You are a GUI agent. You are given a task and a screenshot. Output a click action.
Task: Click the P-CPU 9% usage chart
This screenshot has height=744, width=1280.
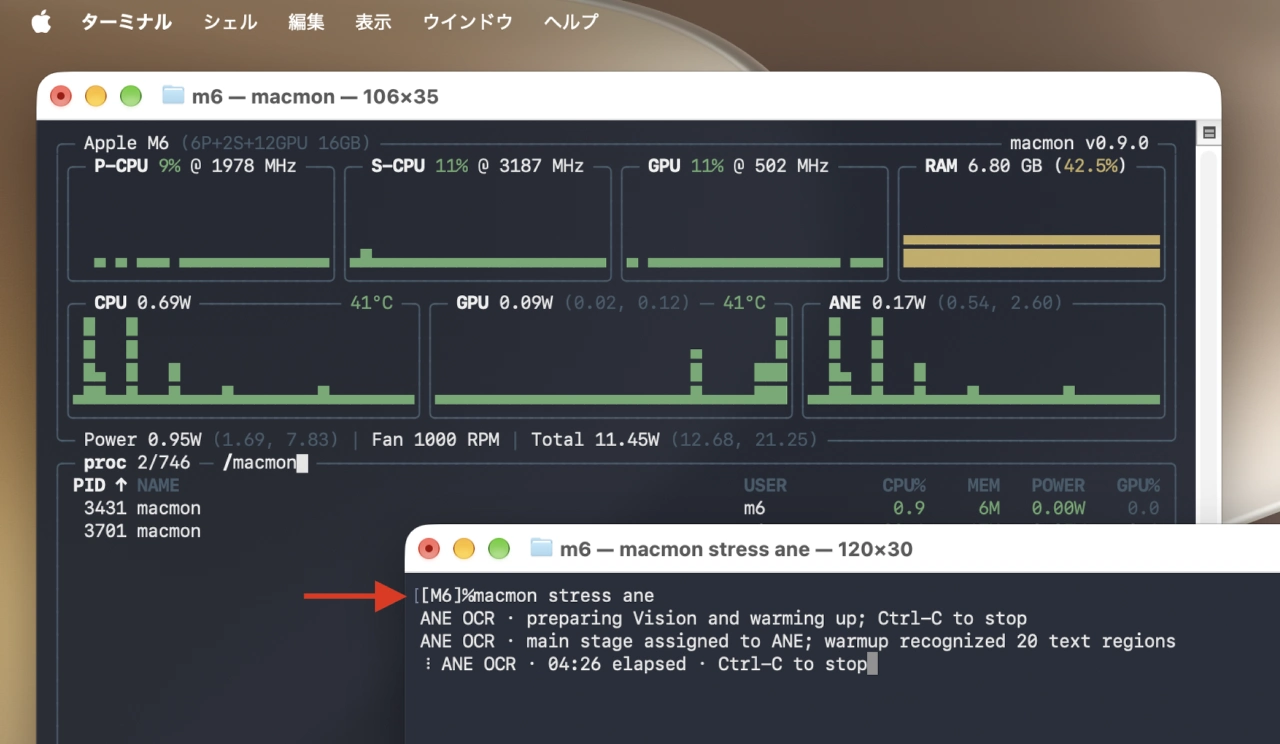point(201,224)
